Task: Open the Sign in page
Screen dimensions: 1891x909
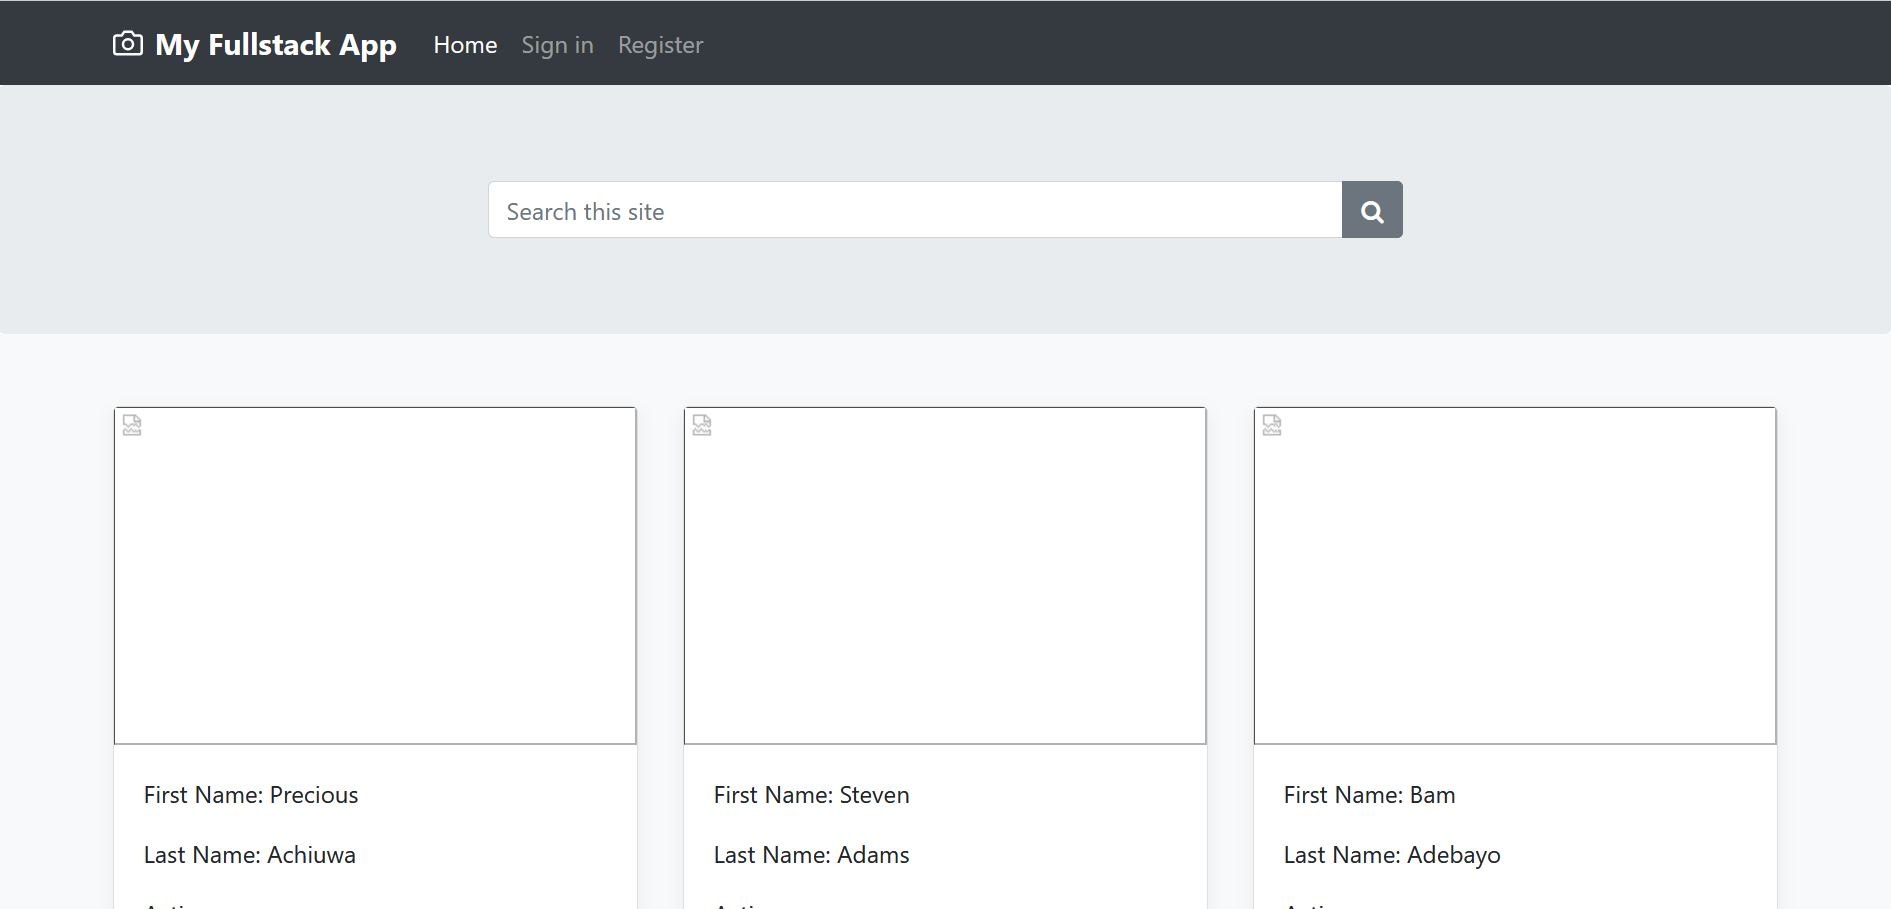Action: click(x=557, y=45)
